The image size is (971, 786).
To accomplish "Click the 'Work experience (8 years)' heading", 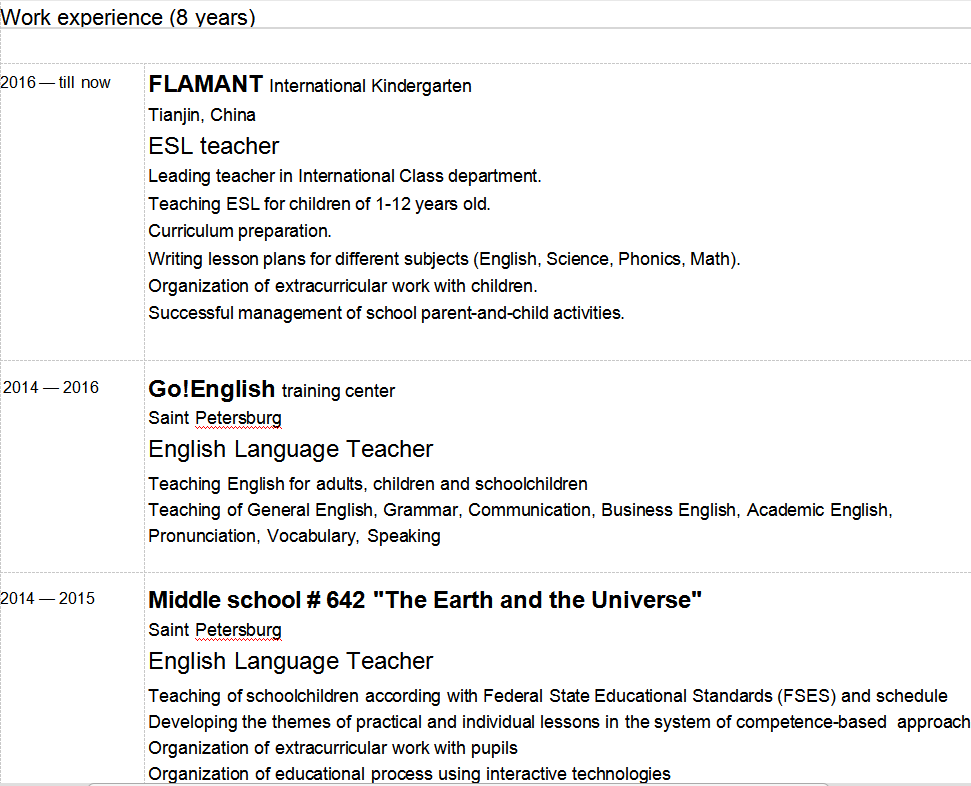I will tap(128, 17).
